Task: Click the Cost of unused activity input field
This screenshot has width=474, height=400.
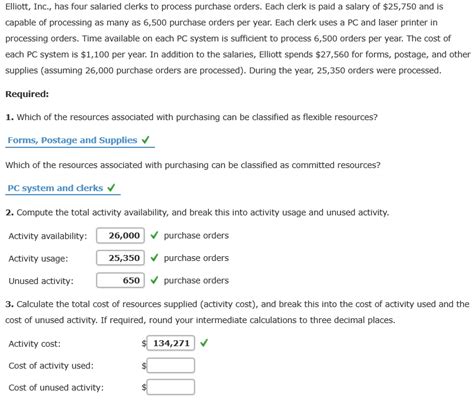Action: (x=171, y=387)
